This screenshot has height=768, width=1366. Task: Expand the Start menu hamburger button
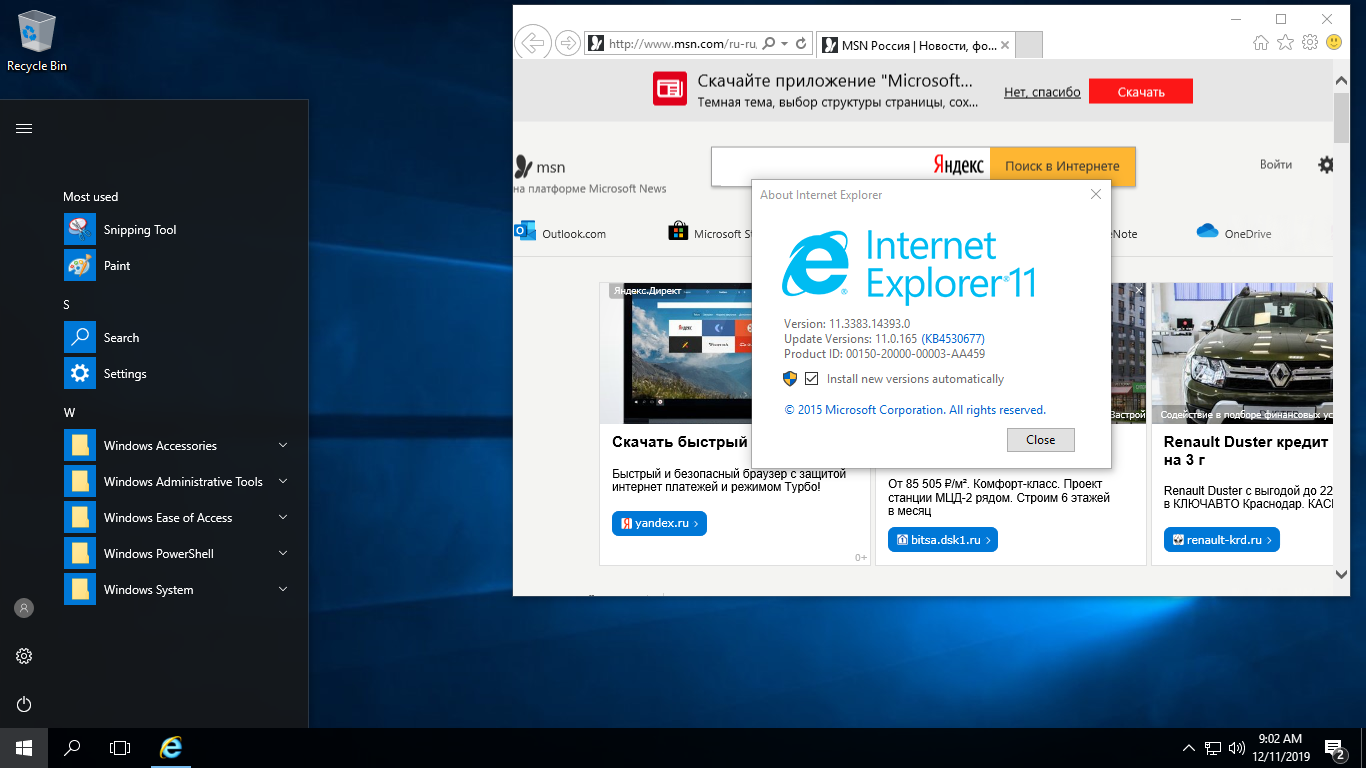(24, 128)
